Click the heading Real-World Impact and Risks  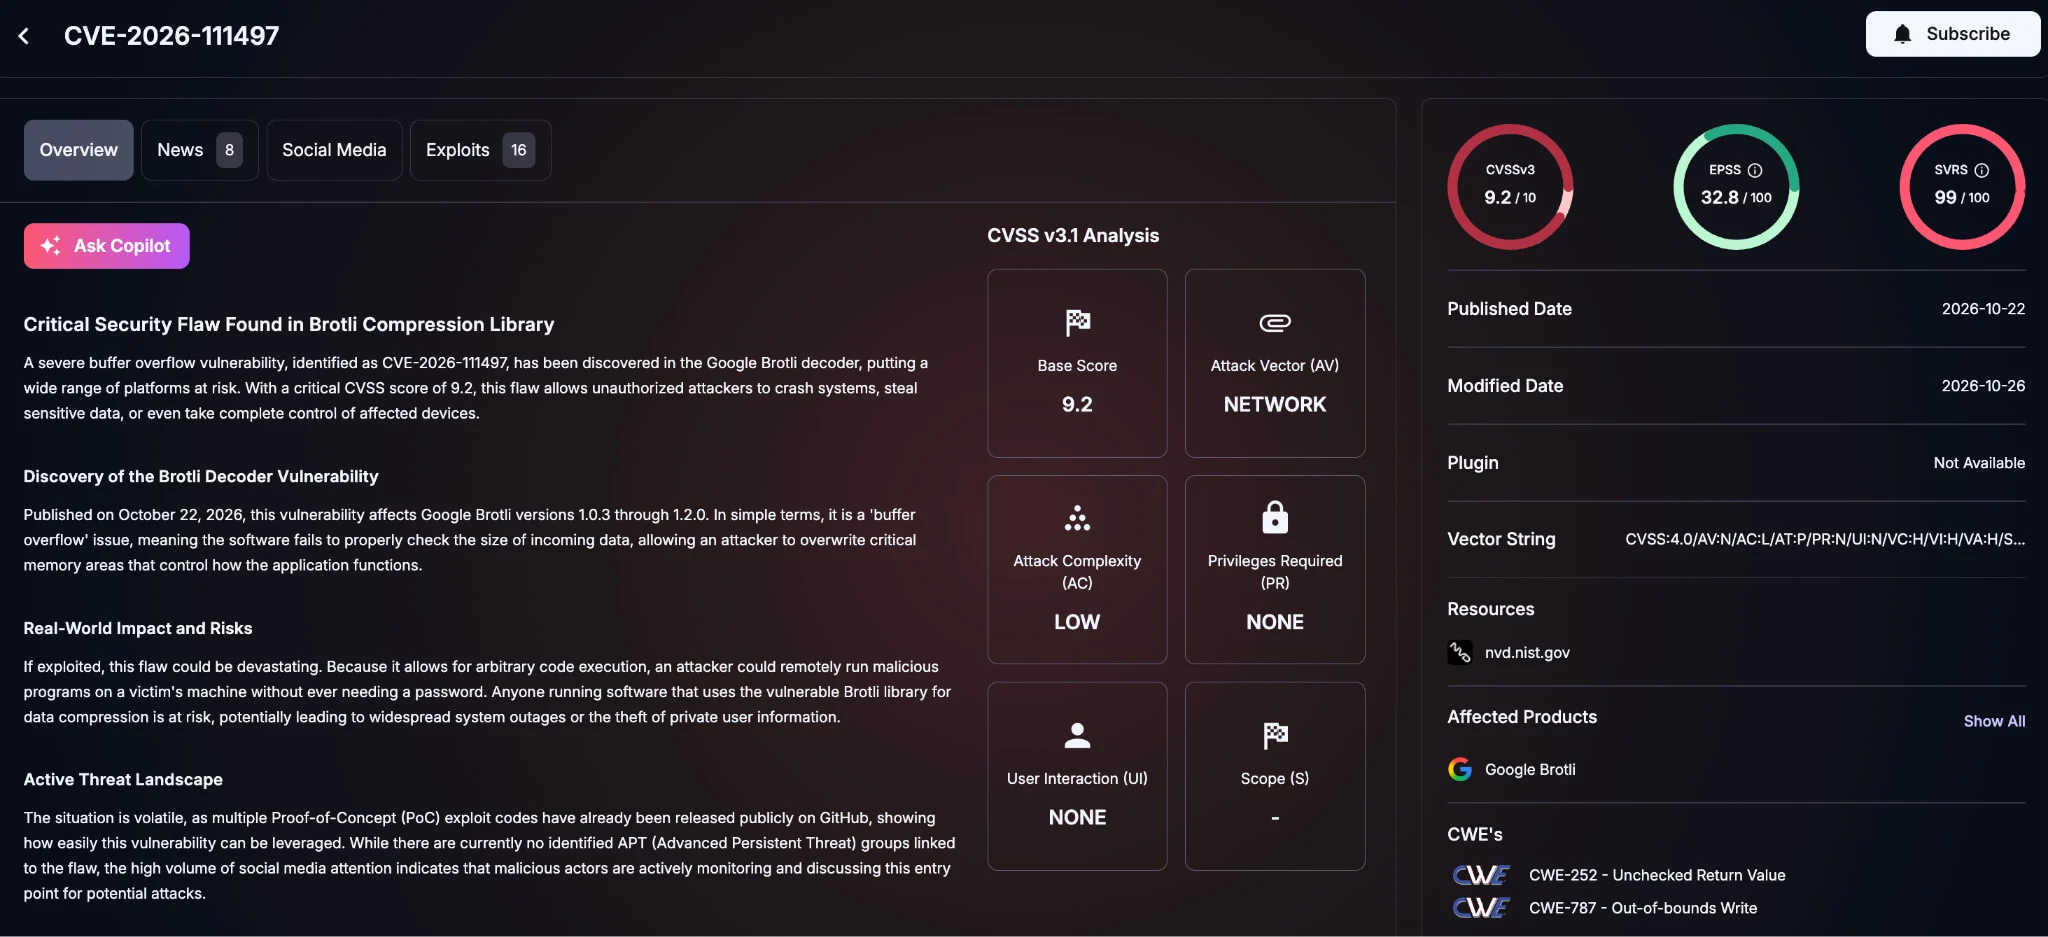[138, 628]
